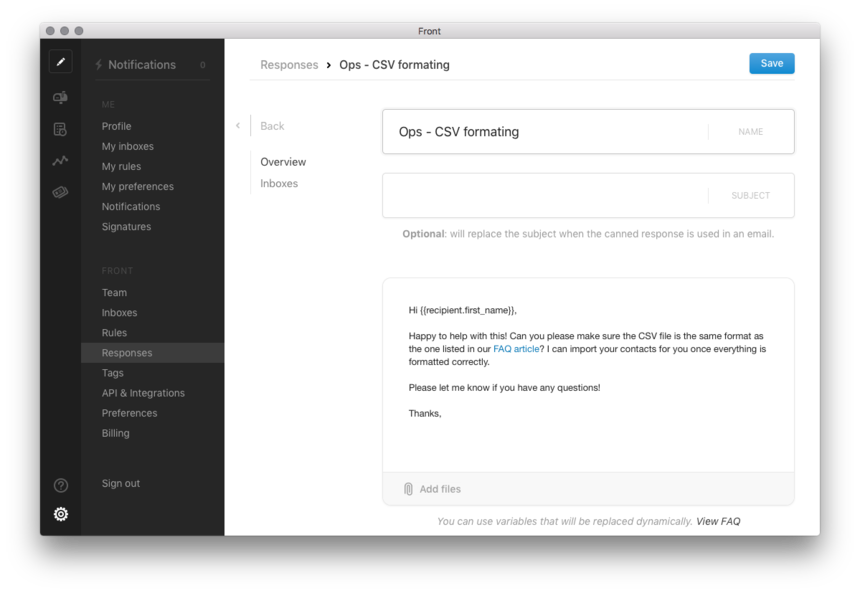The image size is (860, 593).
Task: Click the Save button
Action: coord(772,63)
